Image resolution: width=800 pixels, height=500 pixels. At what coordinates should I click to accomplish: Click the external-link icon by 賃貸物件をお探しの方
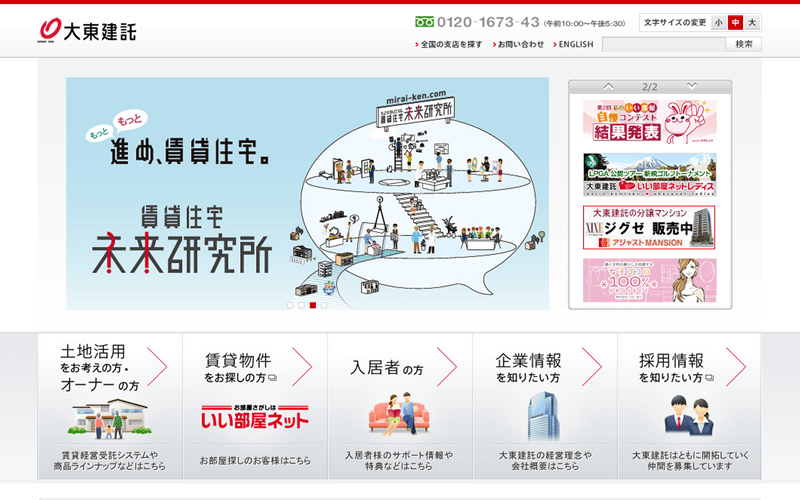point(272,378)
